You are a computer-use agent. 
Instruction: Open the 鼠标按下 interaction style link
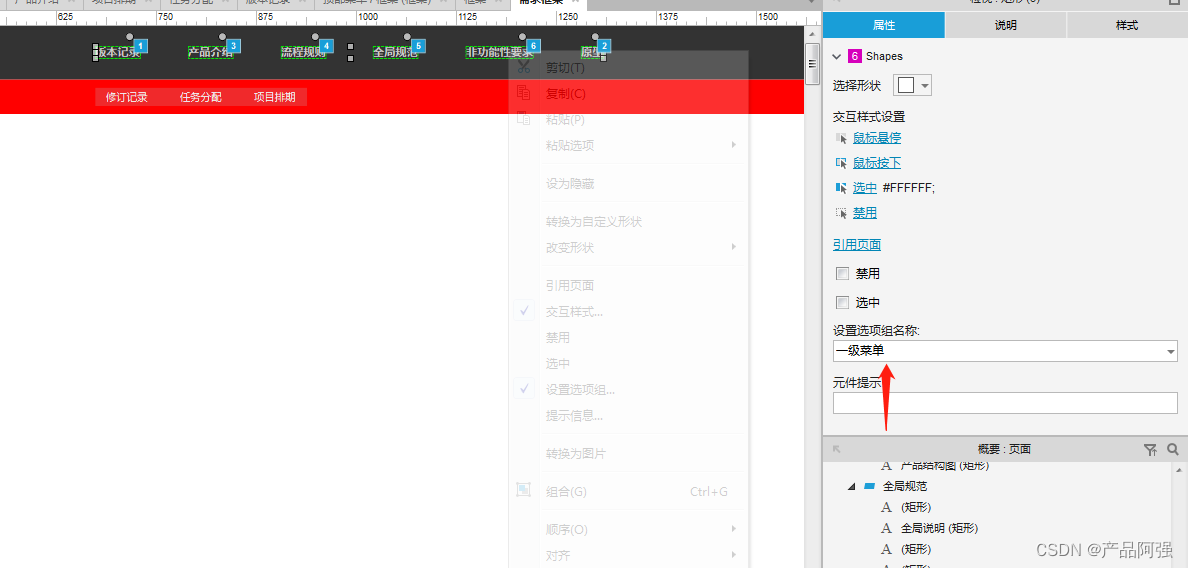pos(877,163)
